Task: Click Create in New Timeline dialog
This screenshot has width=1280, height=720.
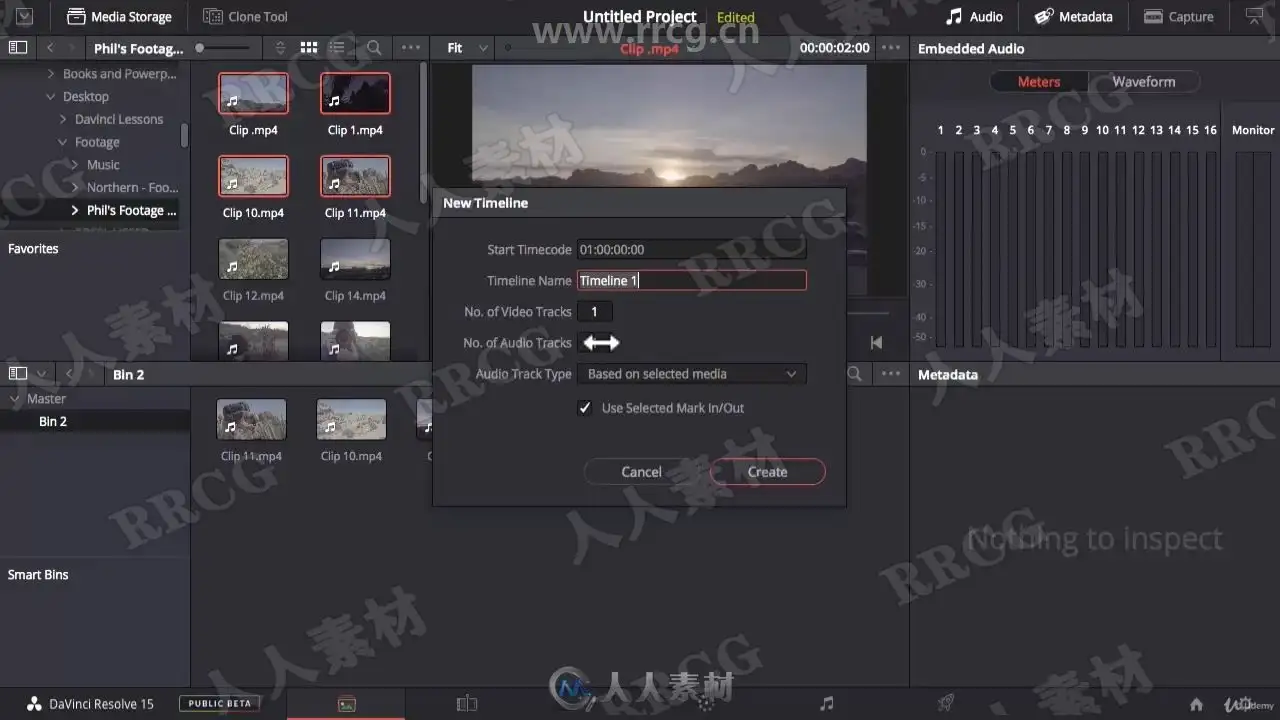Action: [x=767, y=472]
